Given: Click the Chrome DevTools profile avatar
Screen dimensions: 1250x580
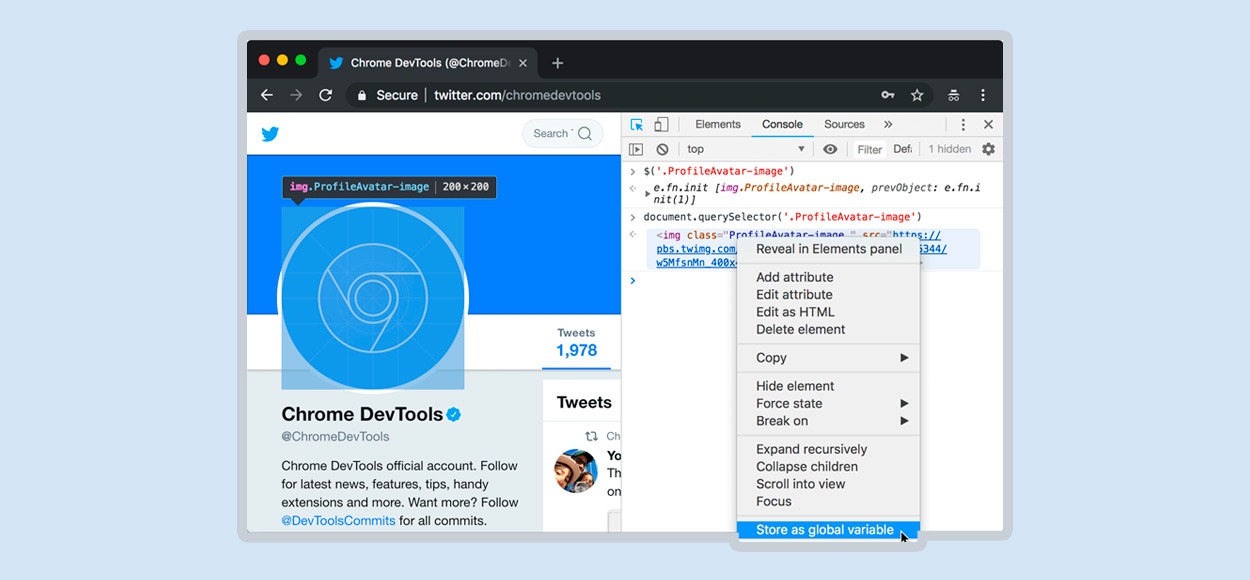Looking at the screenshot, I should point(372,298).
